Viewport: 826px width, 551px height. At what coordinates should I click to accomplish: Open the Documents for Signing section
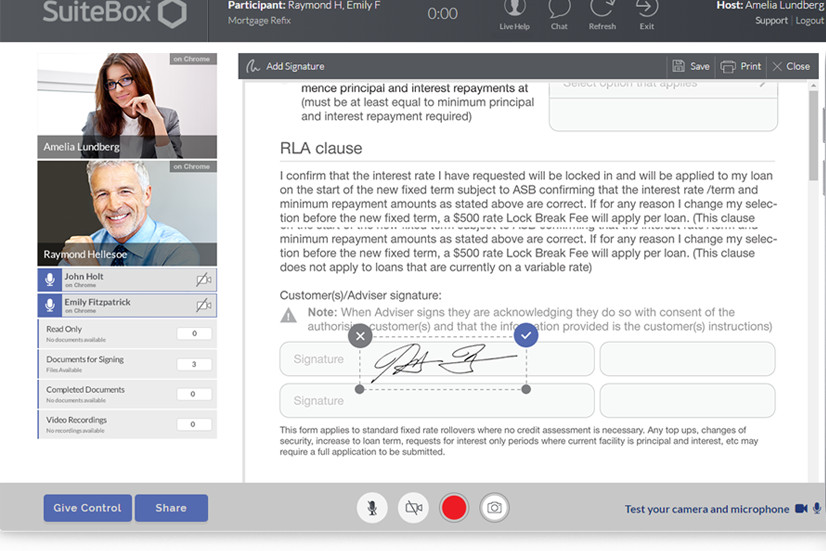tap(127, 364)
